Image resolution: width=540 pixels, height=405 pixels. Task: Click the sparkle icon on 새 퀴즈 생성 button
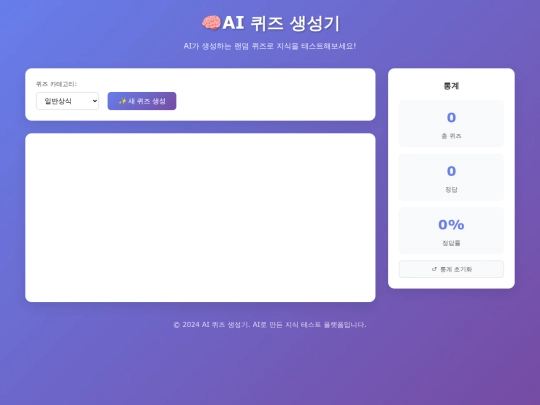point(123,101)
